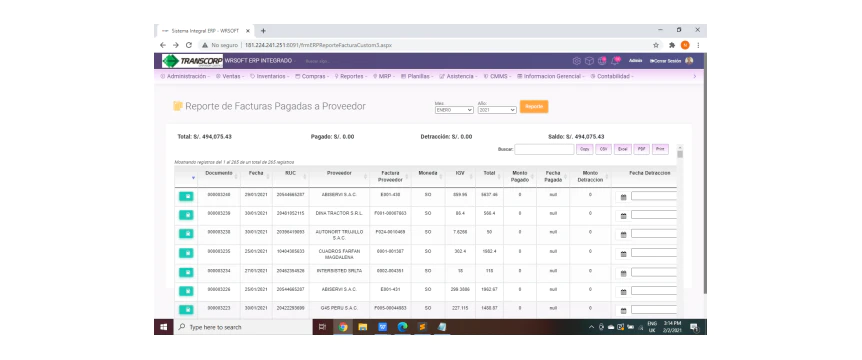The image size is (862, 360).
Task: Click the green save button for CUADROS FARFAN row
Action: [186, 253]
